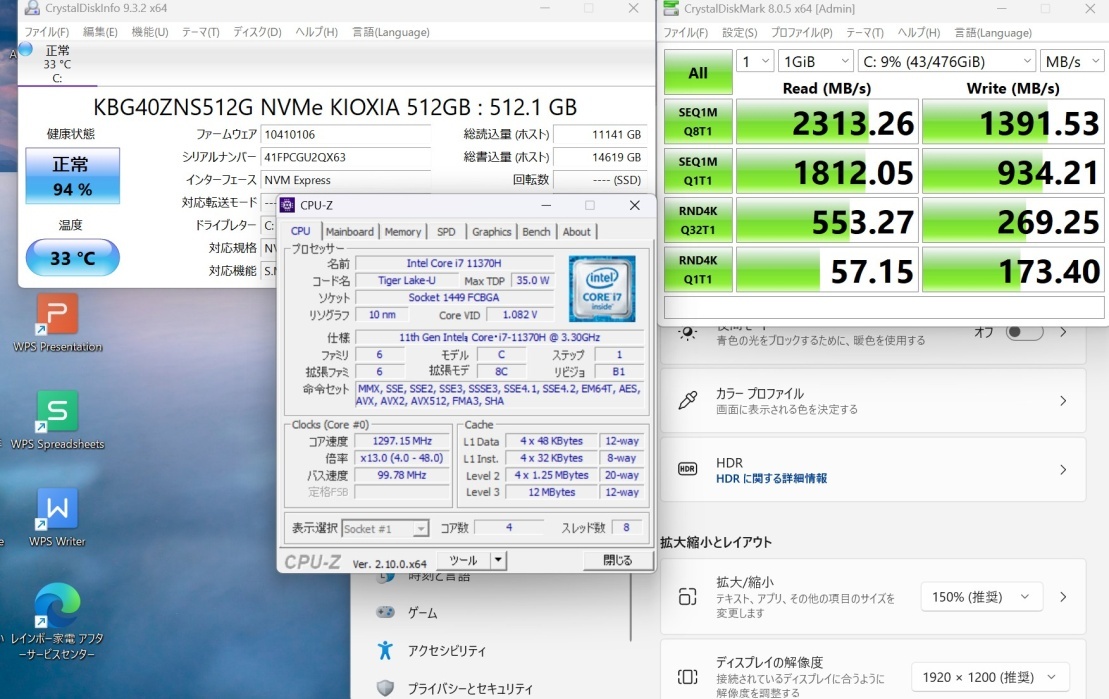Open WPS Writer from the desktop

(x=55, y=510)
